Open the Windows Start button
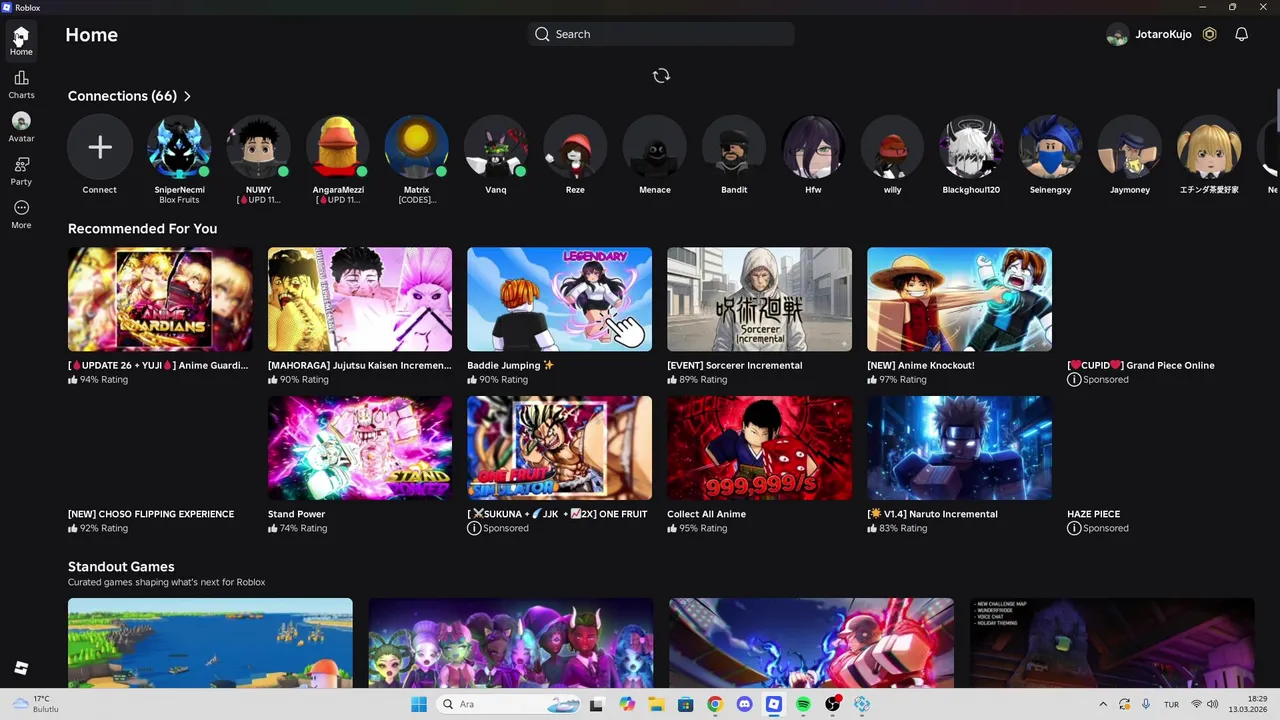This screenshot has width=1280, height=720. click(x=418, y=704)
